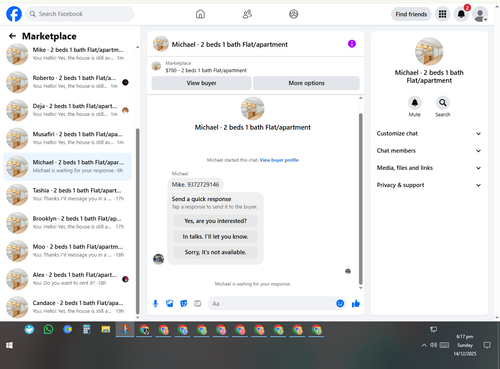The width and height of the screenshot is (500, 369).
Task: Open the Brooklyn conversation
Action: pyautogui.click(x=68, y=223)
